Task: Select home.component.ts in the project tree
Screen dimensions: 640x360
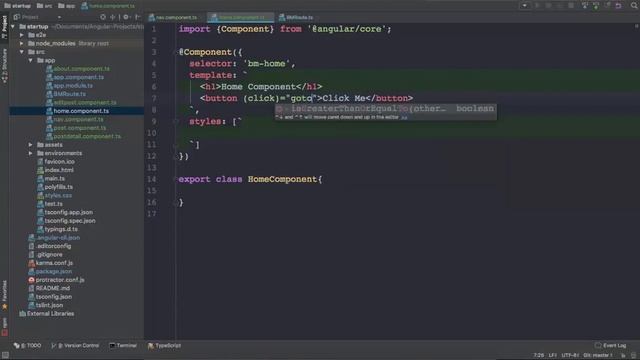Action: pos(77,111)
